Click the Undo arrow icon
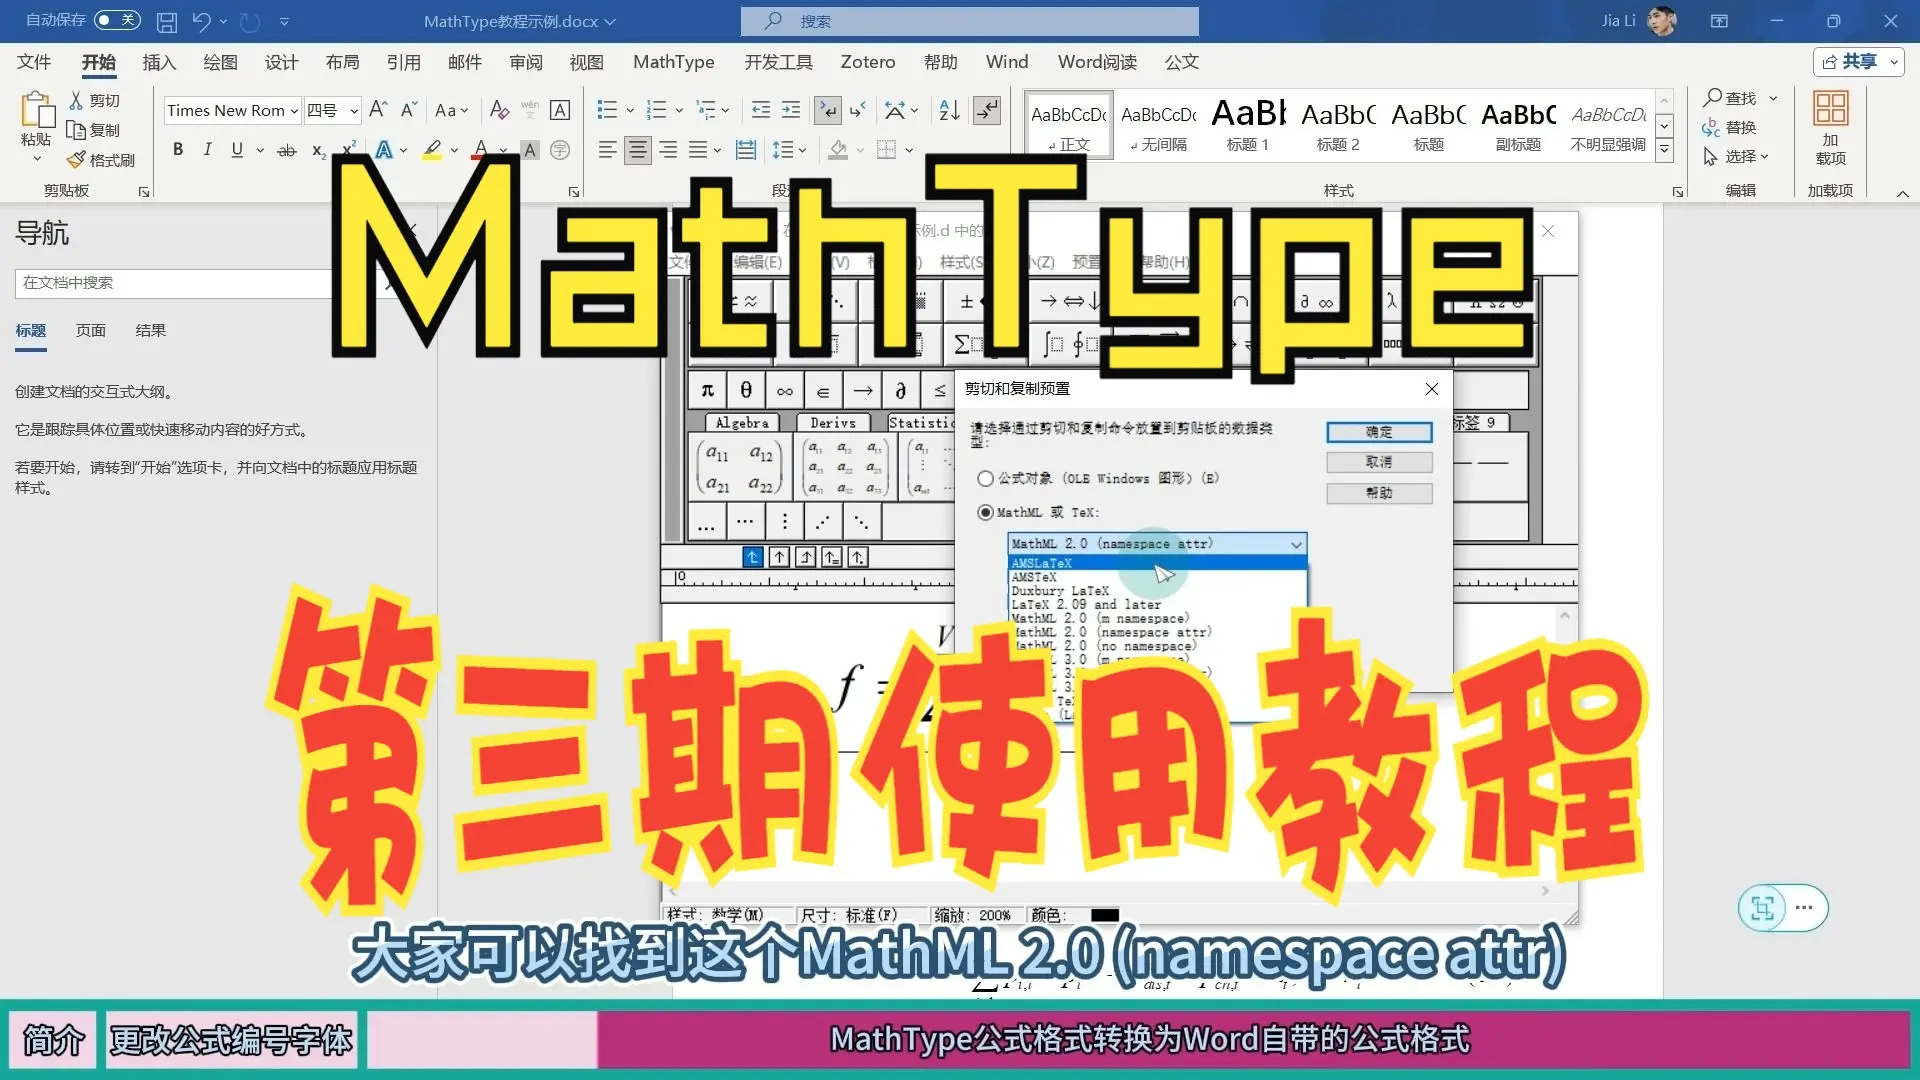 (201, 21)
